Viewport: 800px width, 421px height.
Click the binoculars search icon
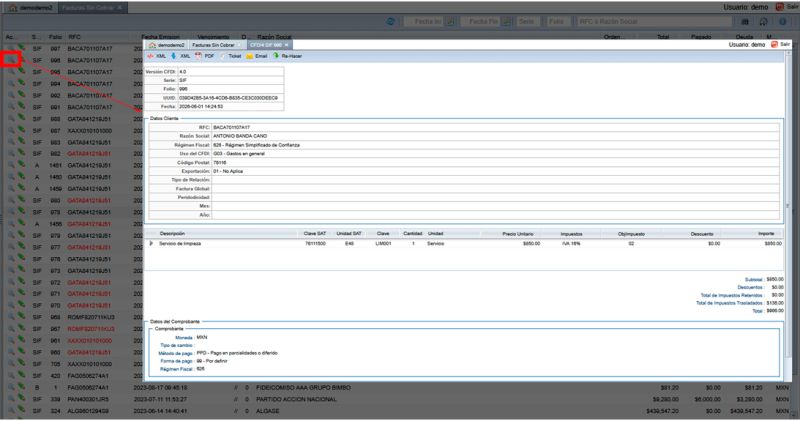click(x=745, y=21)
